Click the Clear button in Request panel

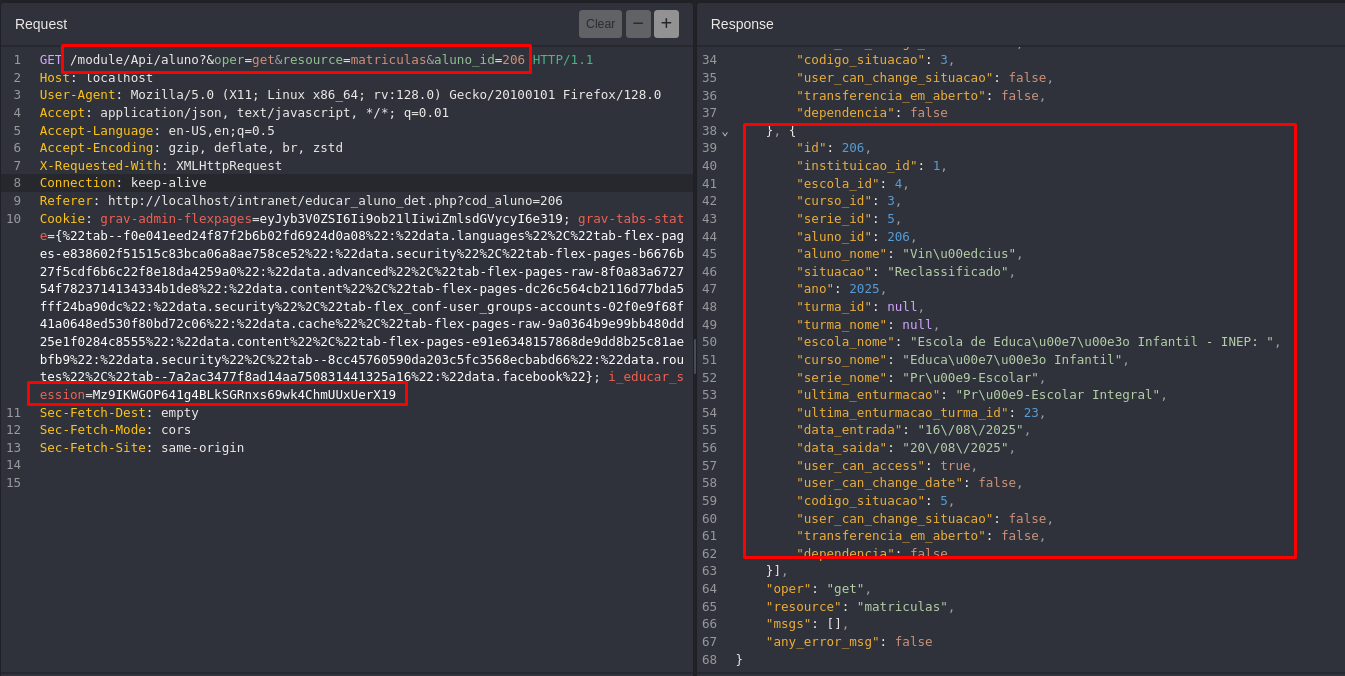coord(600,24)
